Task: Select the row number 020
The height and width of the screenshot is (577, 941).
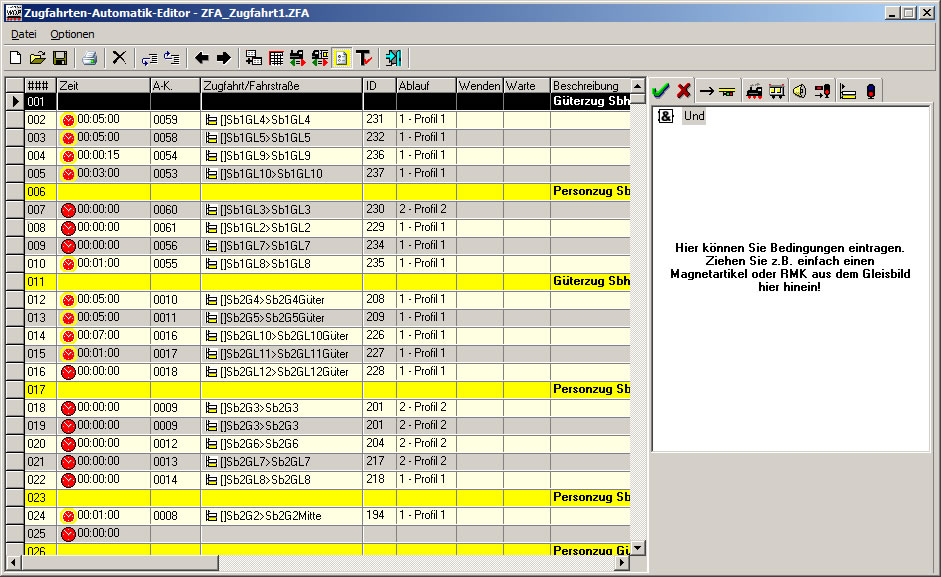Action: click(x=40, y=444)
